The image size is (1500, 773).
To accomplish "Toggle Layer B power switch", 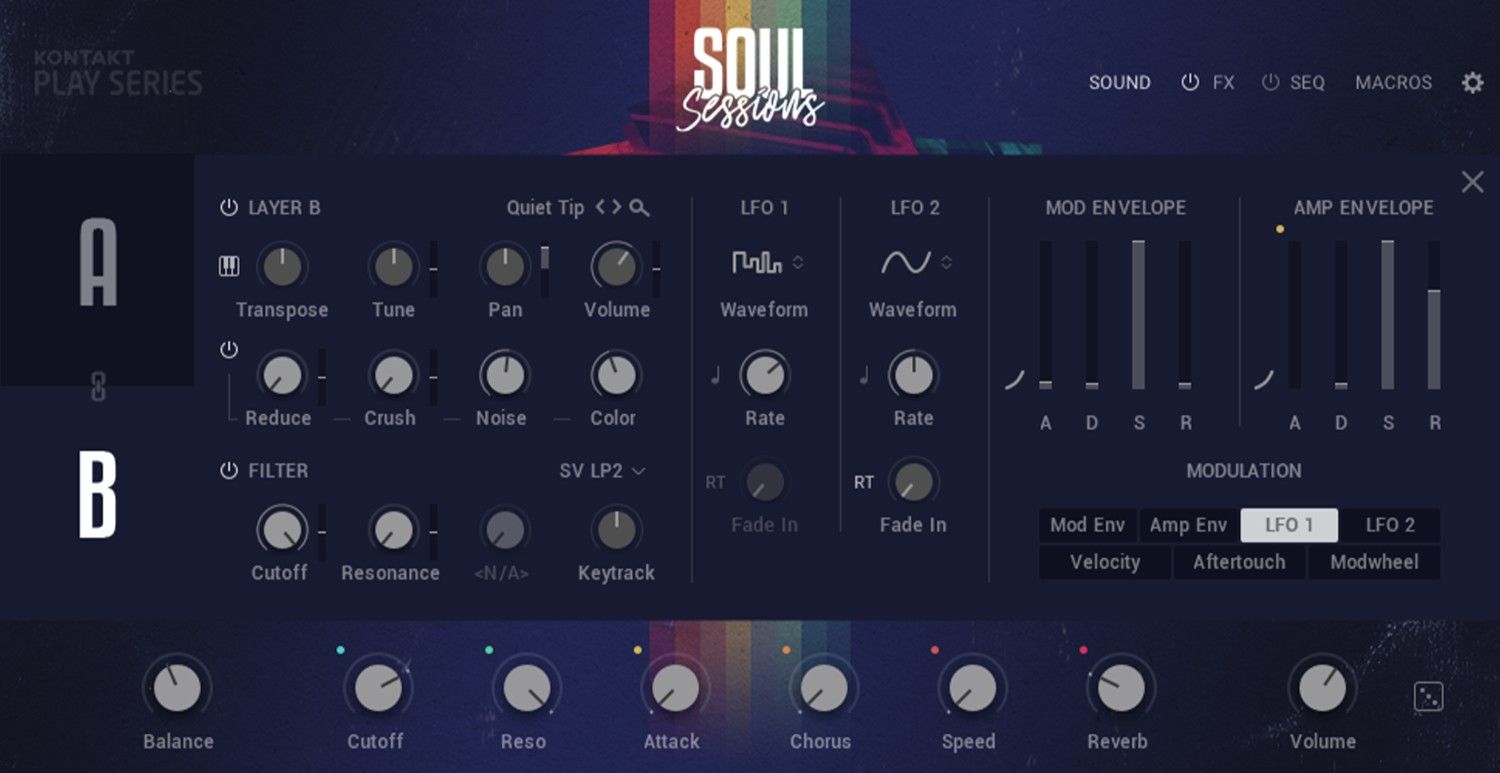I will click(x=228, y=207).
